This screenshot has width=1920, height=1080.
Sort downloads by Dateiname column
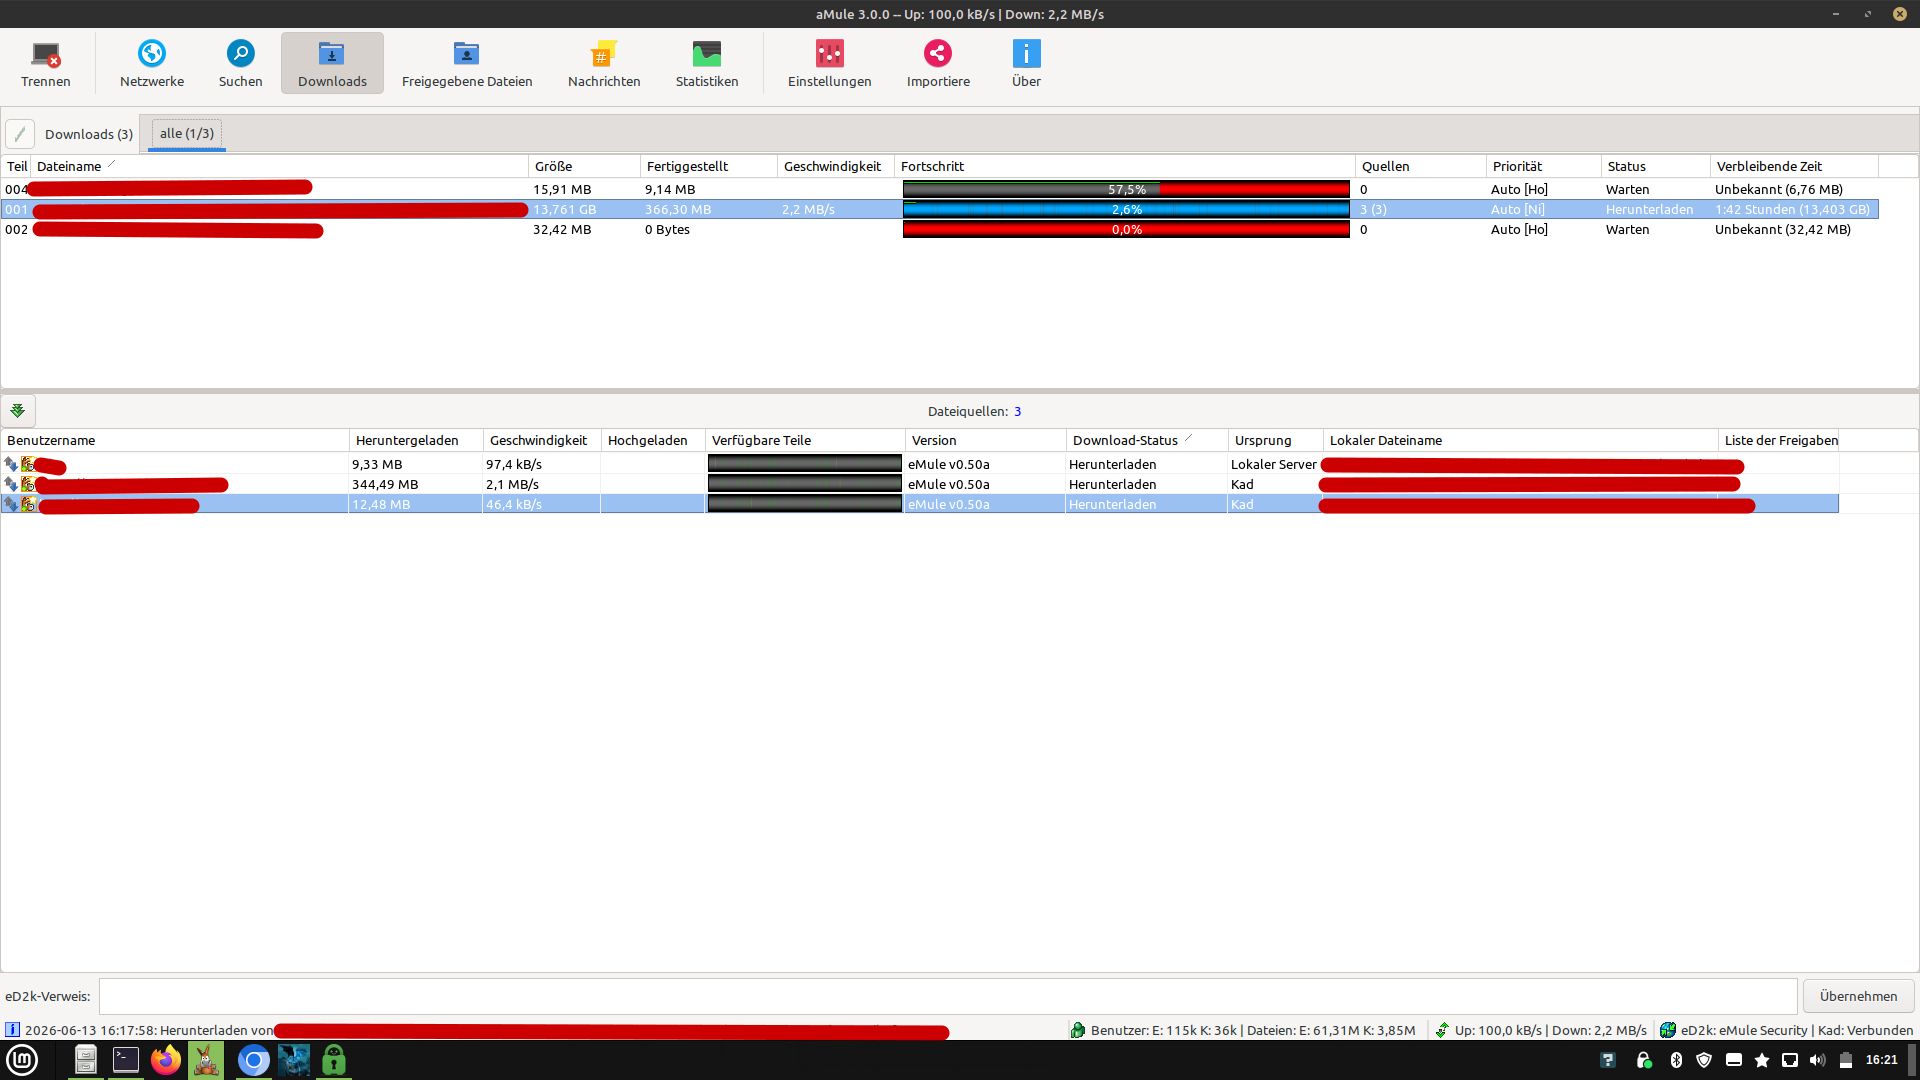(x=279, y=166)
